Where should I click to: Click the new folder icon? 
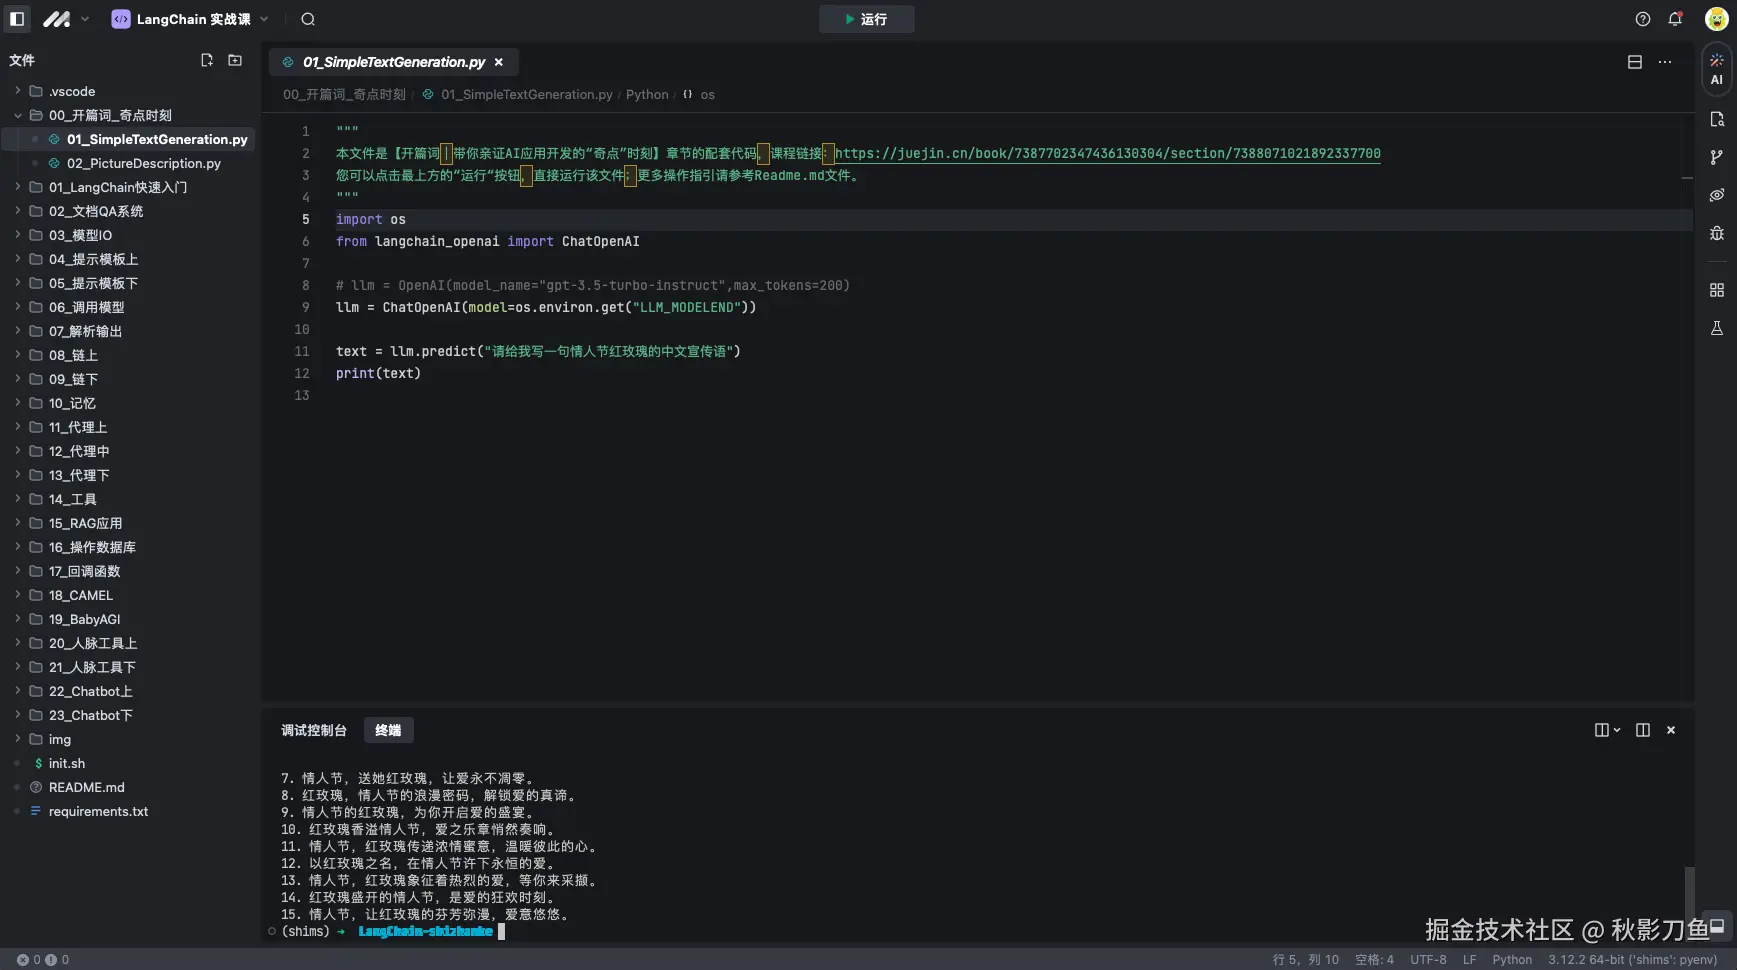point(235,60)
